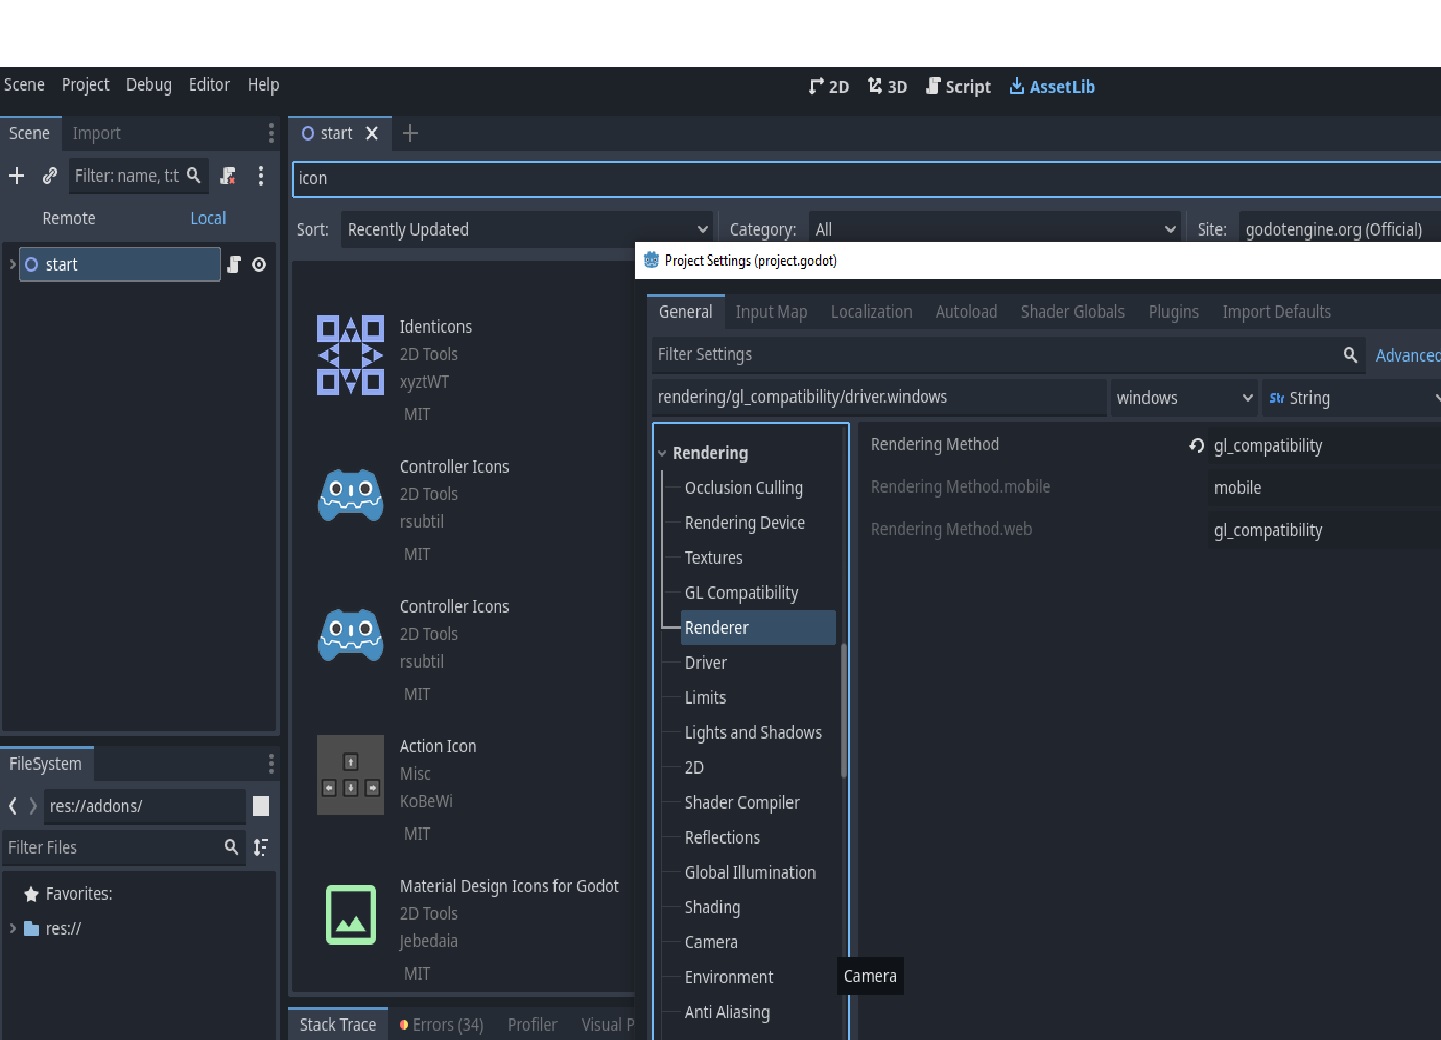Click the instantiate child scene link icon

point(49,176)
